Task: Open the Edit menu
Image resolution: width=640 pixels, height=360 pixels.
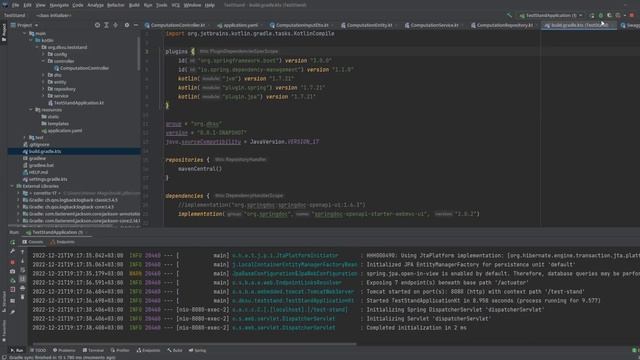Action: [x=27, y=5]
